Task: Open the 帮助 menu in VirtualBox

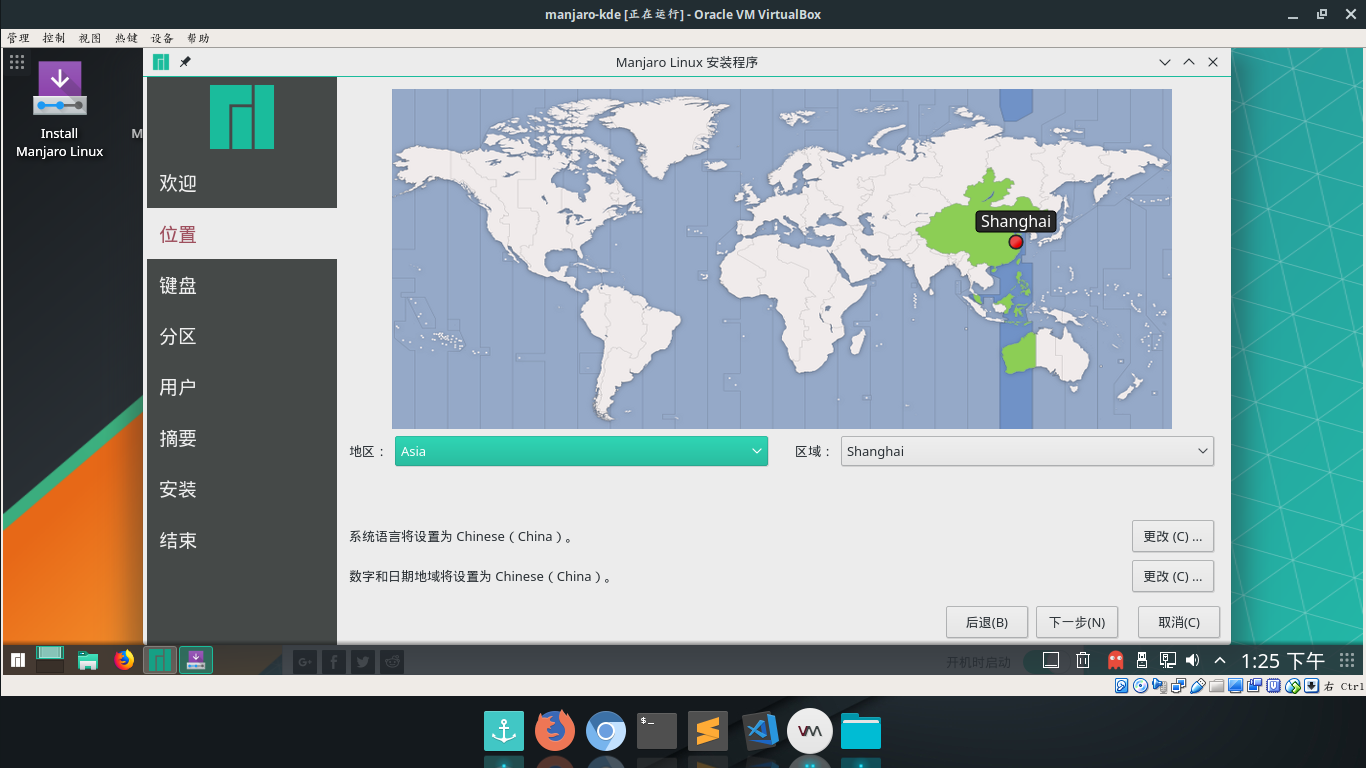Action: coord(198,38)
